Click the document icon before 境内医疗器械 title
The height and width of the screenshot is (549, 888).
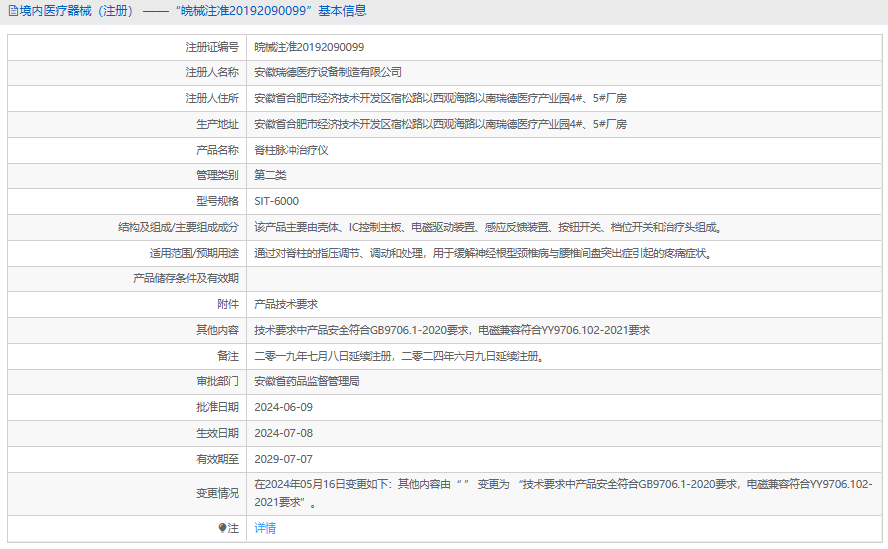13,11
